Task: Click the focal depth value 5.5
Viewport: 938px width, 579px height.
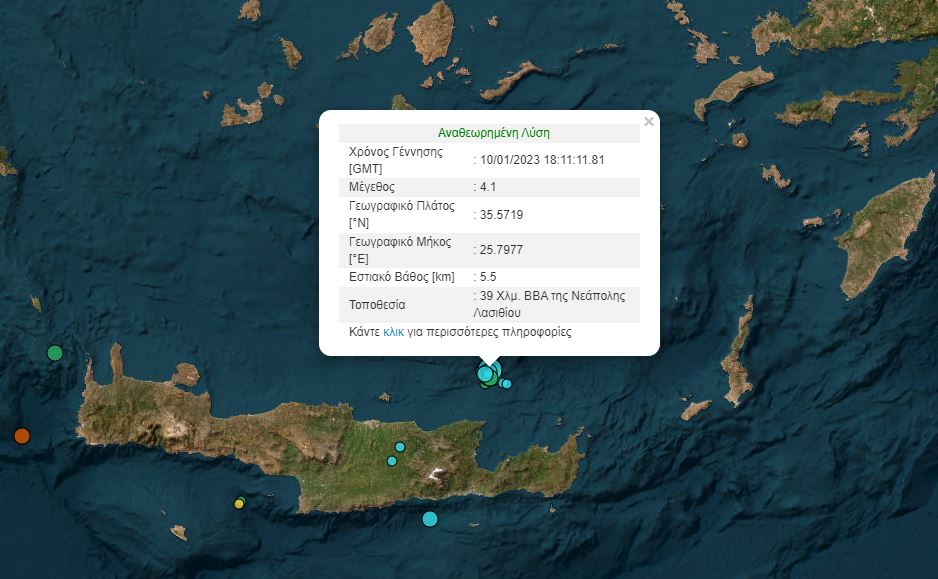Action: coord(488,276)
